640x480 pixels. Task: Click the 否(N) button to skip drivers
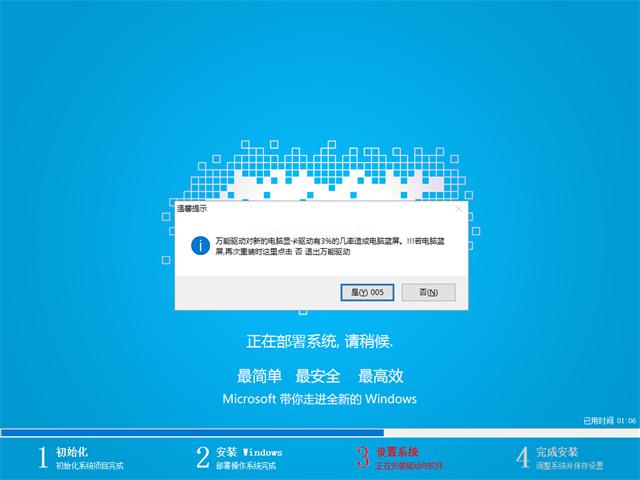[x=429, y=292]
